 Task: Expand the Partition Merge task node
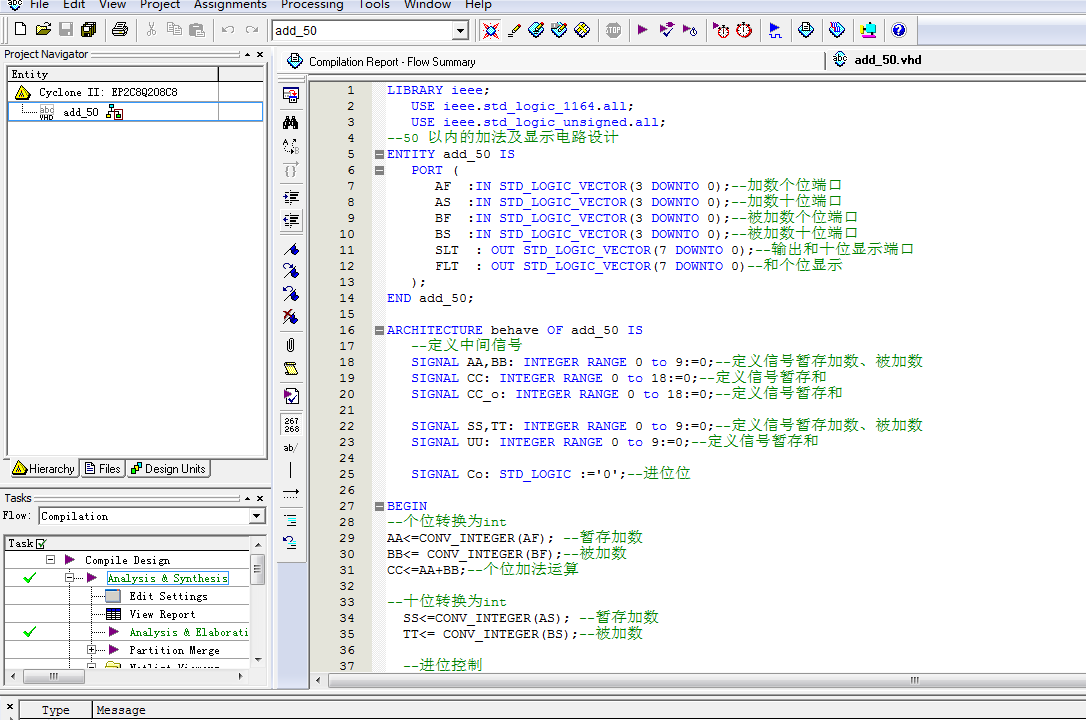pos(92,650)
